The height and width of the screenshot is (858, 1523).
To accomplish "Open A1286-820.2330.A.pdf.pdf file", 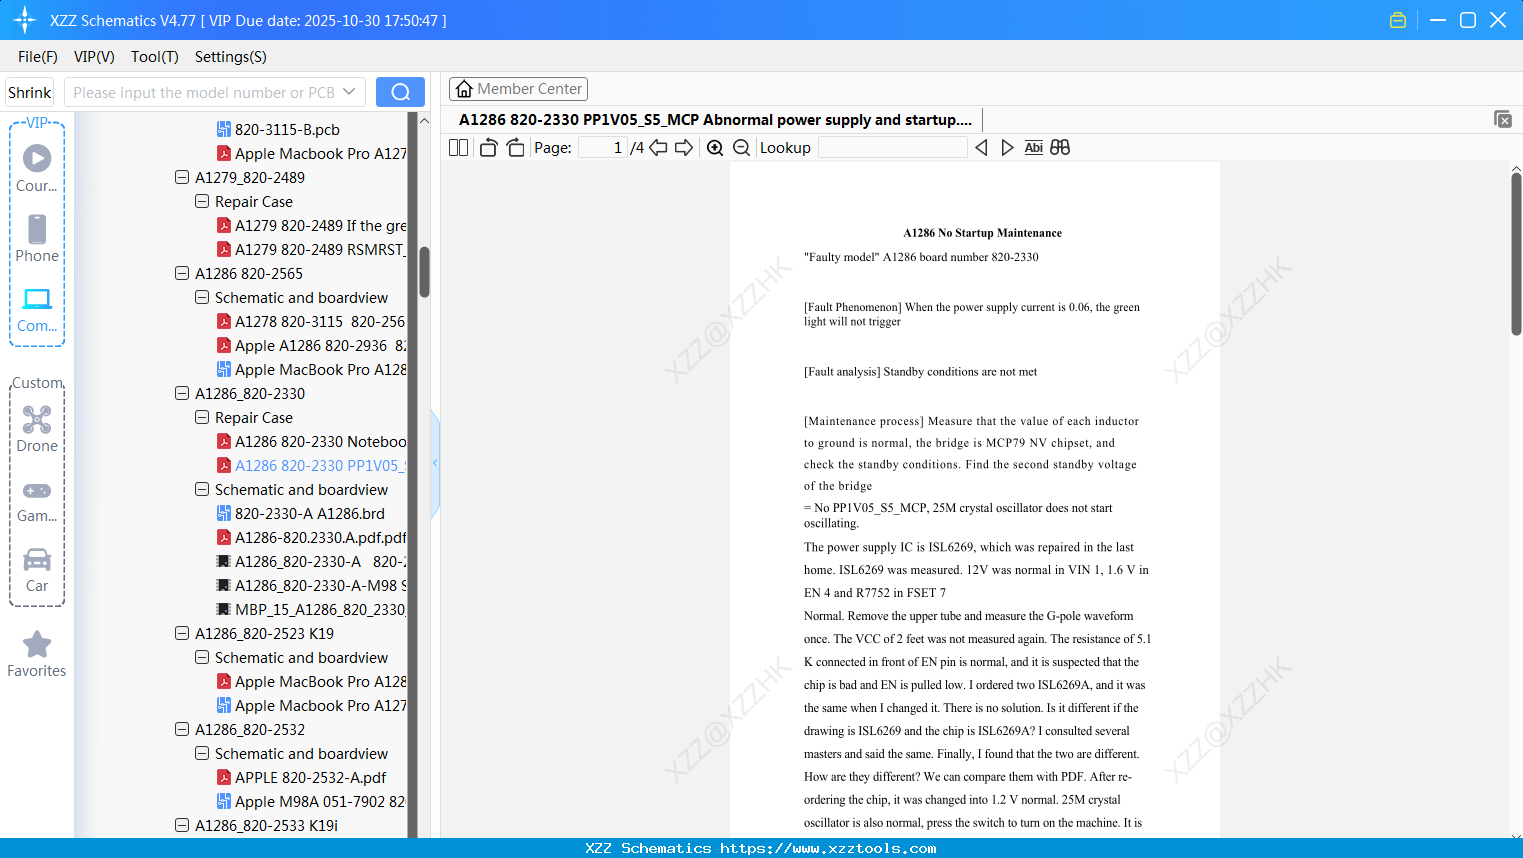I will click(311, 537).
